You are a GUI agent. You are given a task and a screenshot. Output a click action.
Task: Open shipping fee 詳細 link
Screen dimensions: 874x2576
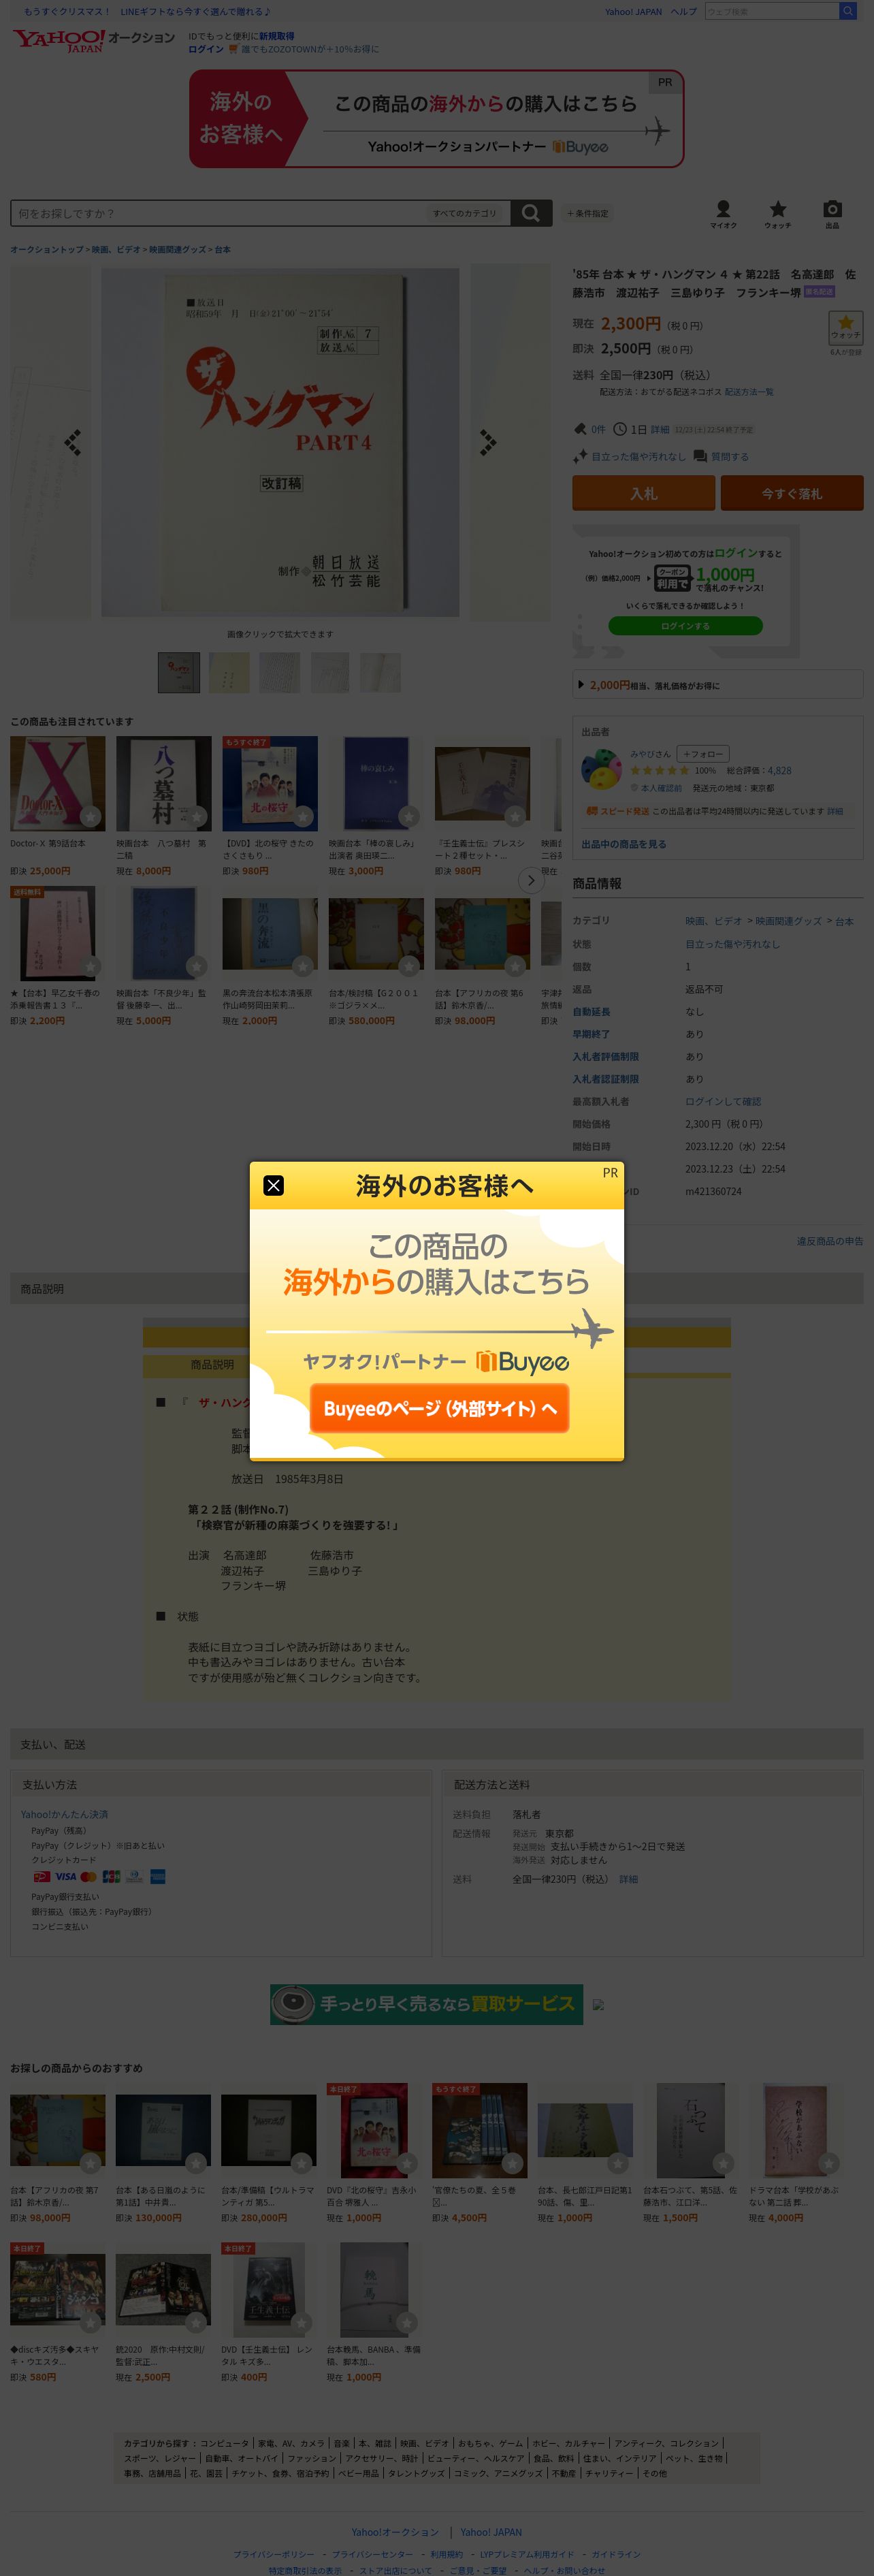pyautogui.click(x=628, y=1879)
